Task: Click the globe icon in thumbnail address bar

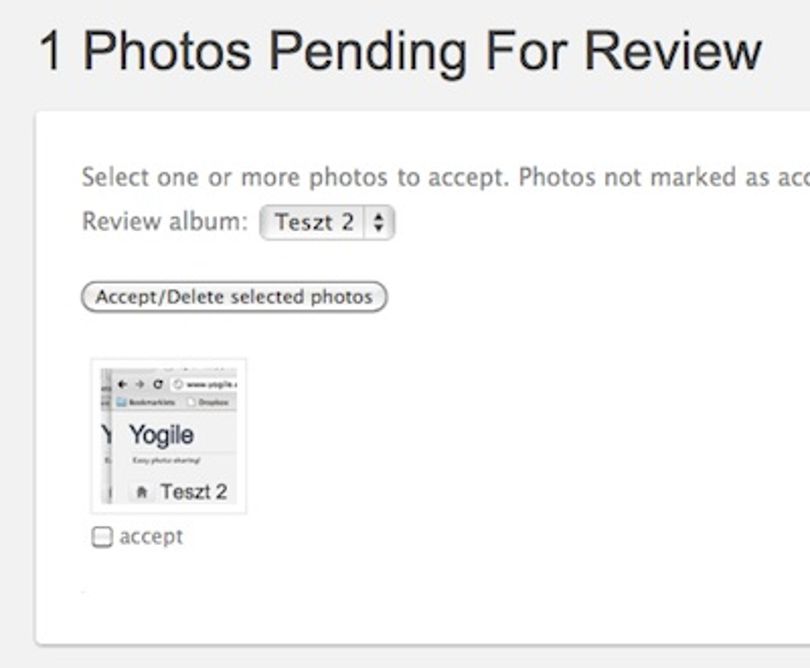Action: pyautogui.click(x=178, y=384)
